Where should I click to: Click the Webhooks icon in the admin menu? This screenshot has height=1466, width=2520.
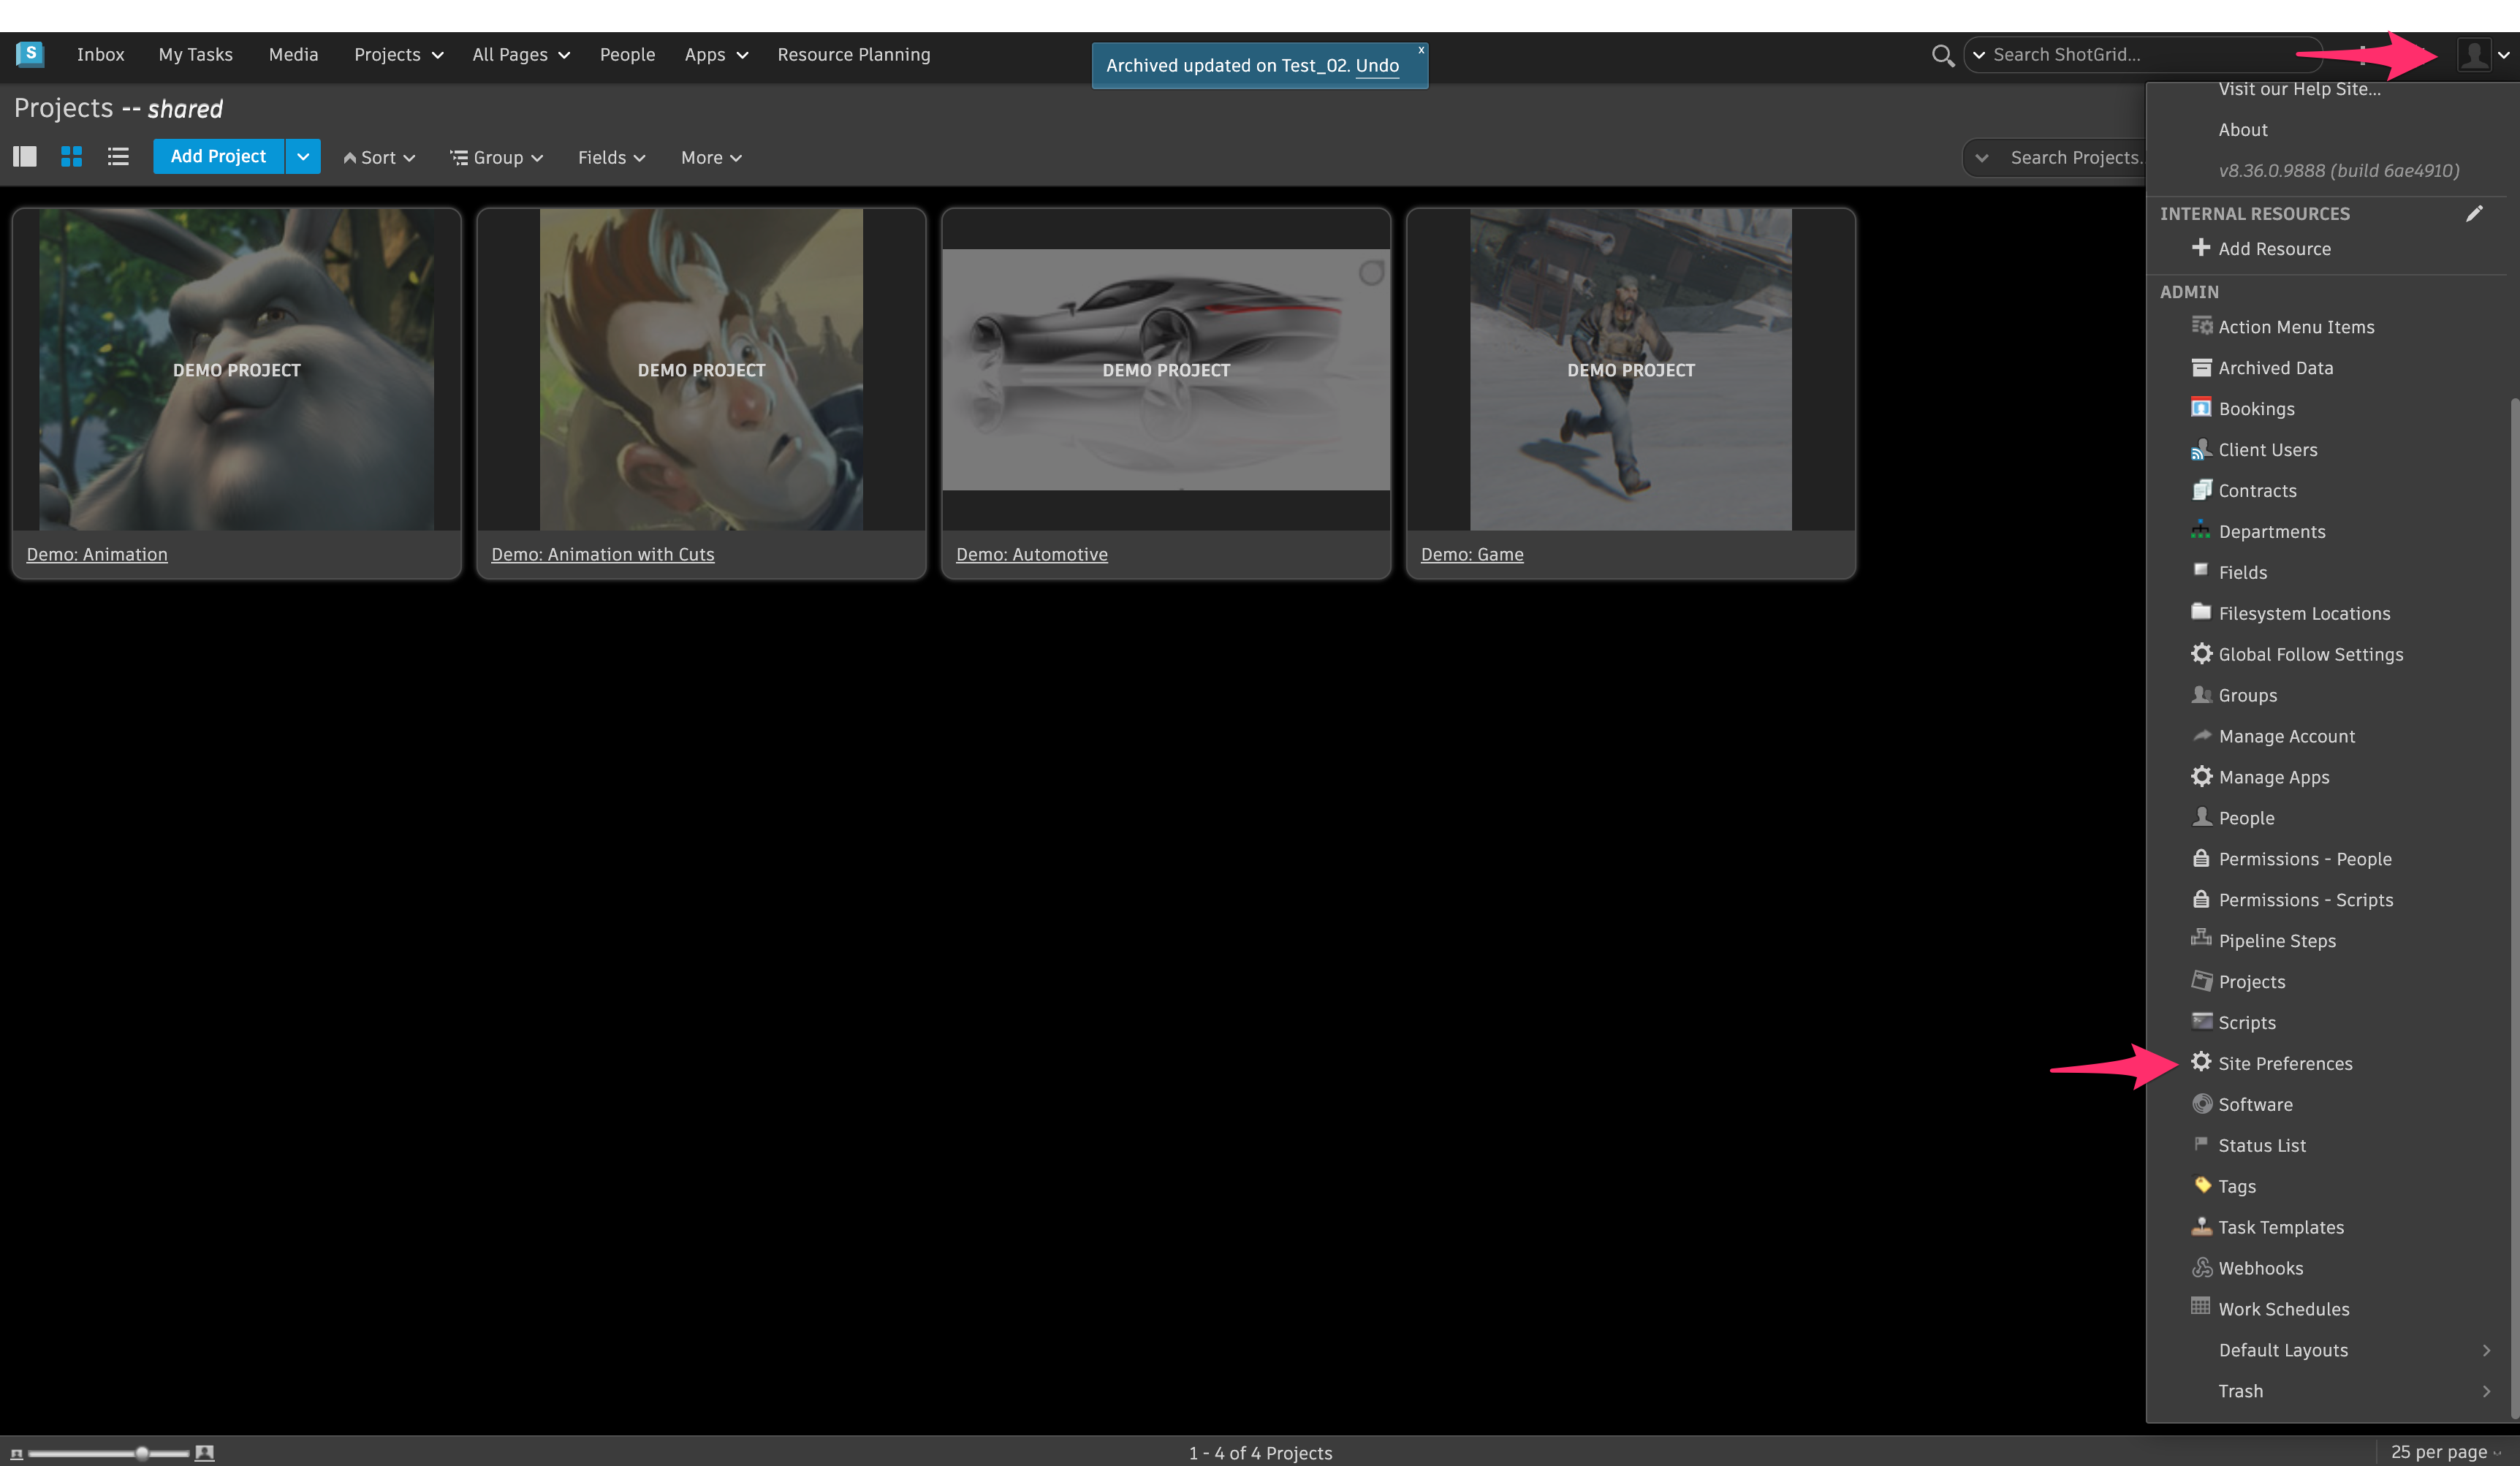click(2201, 1268)
